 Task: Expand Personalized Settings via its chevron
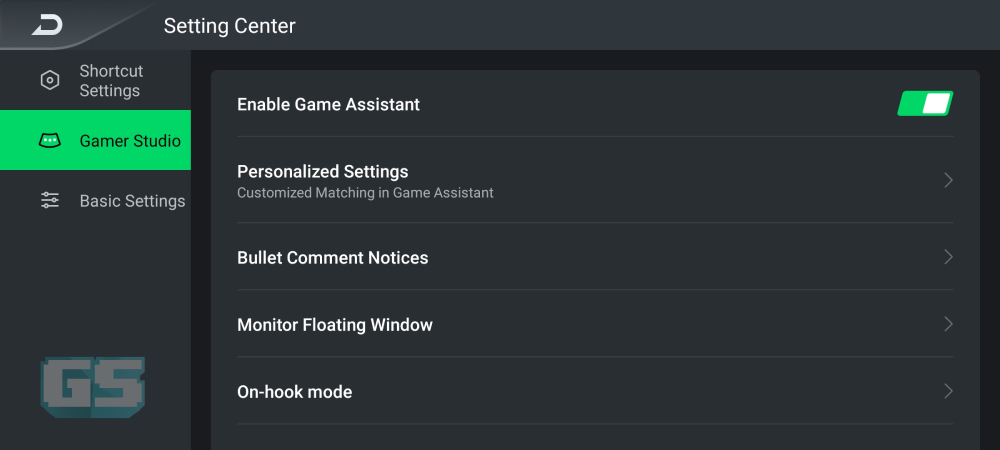[948, 180]
